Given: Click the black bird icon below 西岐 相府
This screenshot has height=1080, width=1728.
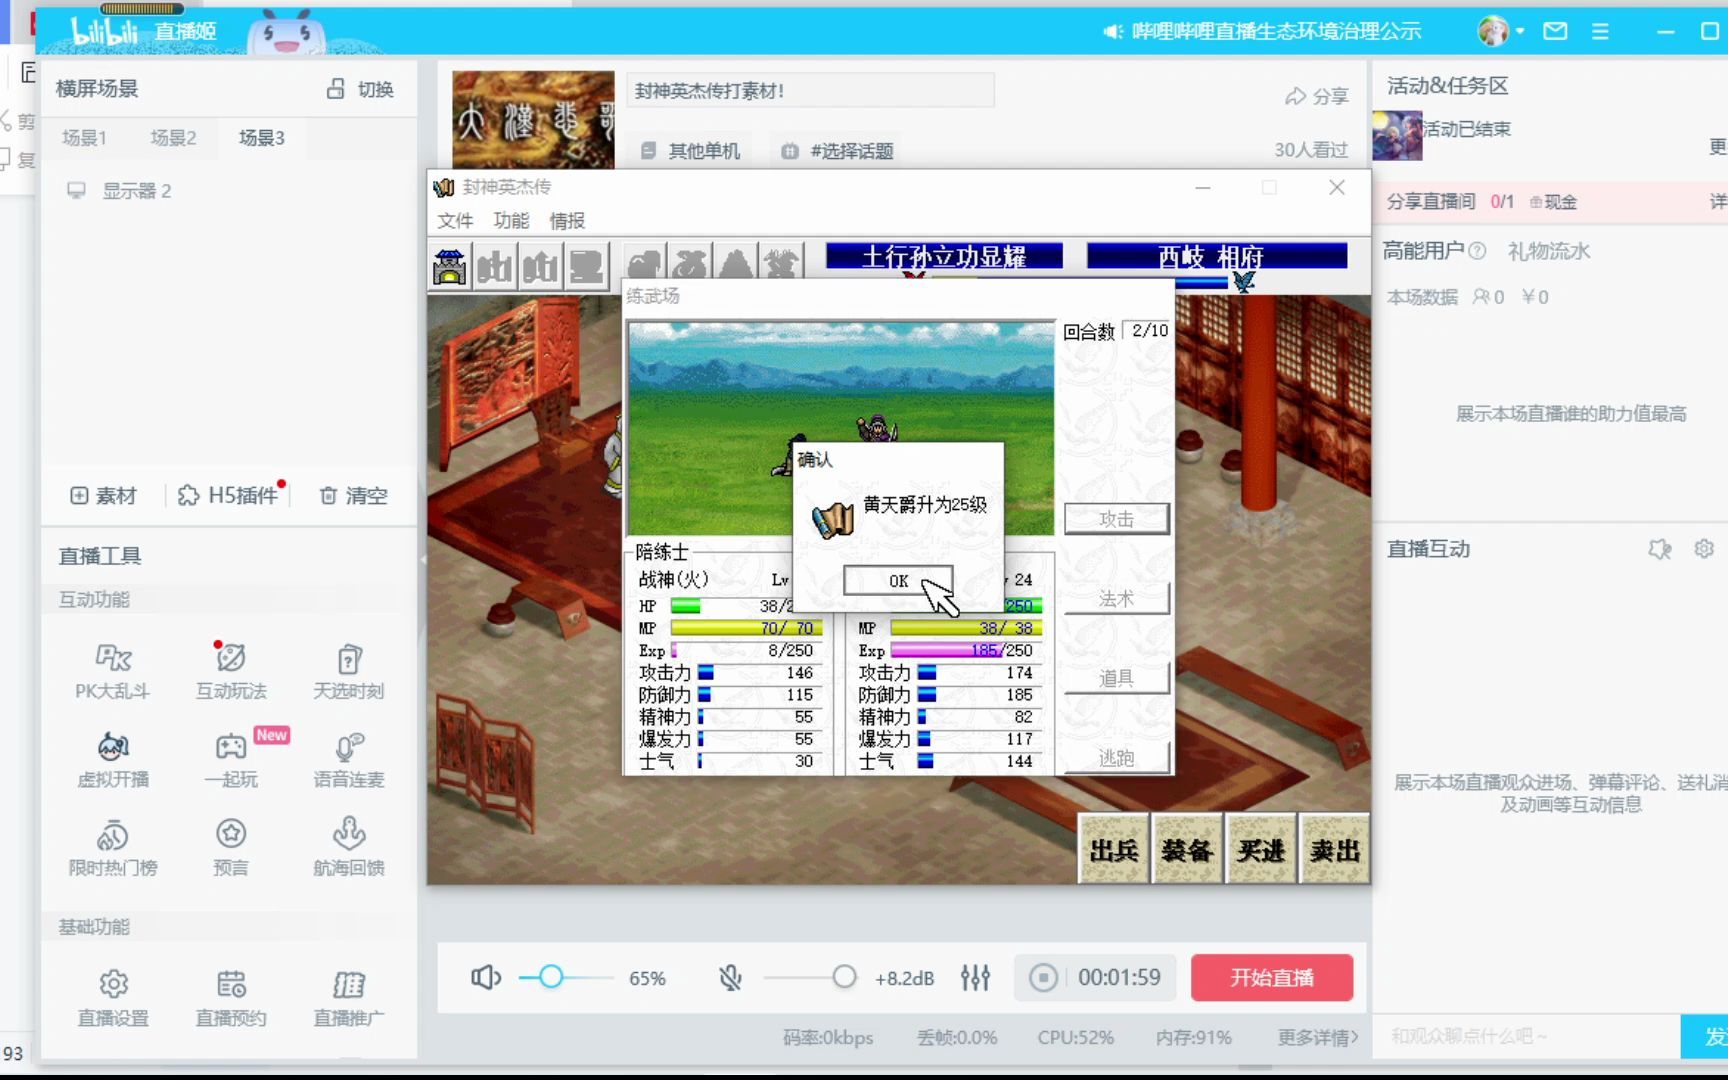Looking at the screenshot, I should tap(1243, 282).
